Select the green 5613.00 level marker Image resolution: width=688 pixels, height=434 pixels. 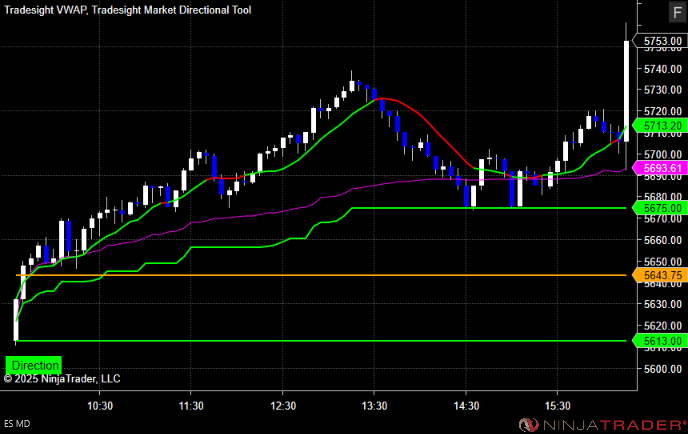click(659, 341)
